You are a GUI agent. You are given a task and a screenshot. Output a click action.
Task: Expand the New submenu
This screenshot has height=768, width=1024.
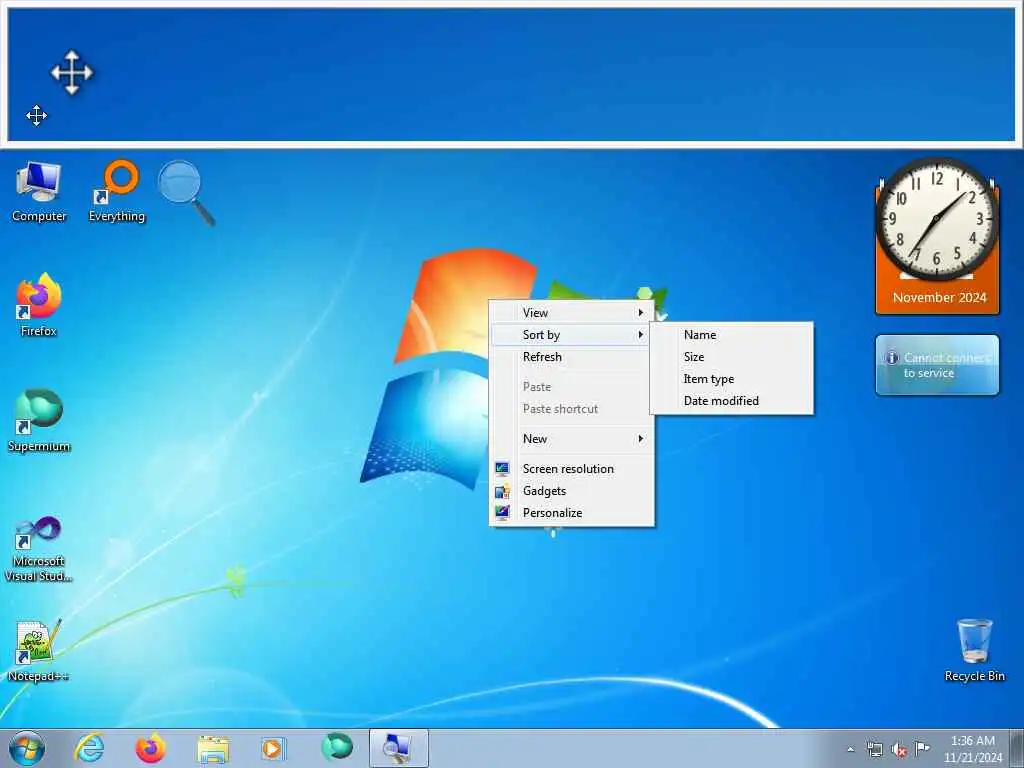click(571, 439)
